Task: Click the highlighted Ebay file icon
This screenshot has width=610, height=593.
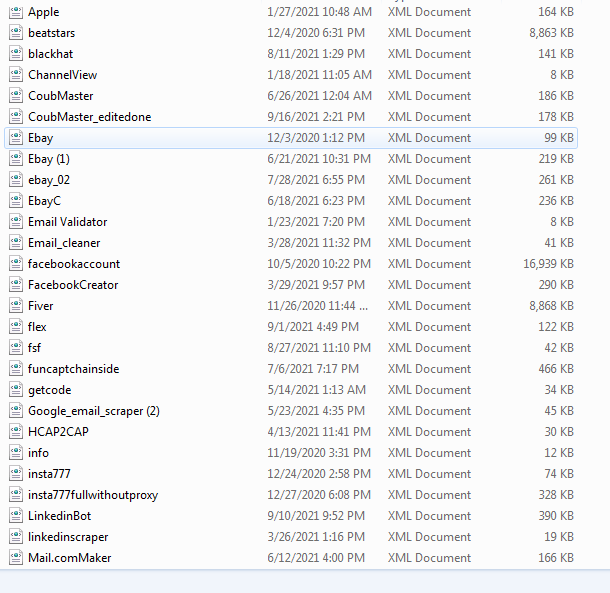Action: (16, 138)
